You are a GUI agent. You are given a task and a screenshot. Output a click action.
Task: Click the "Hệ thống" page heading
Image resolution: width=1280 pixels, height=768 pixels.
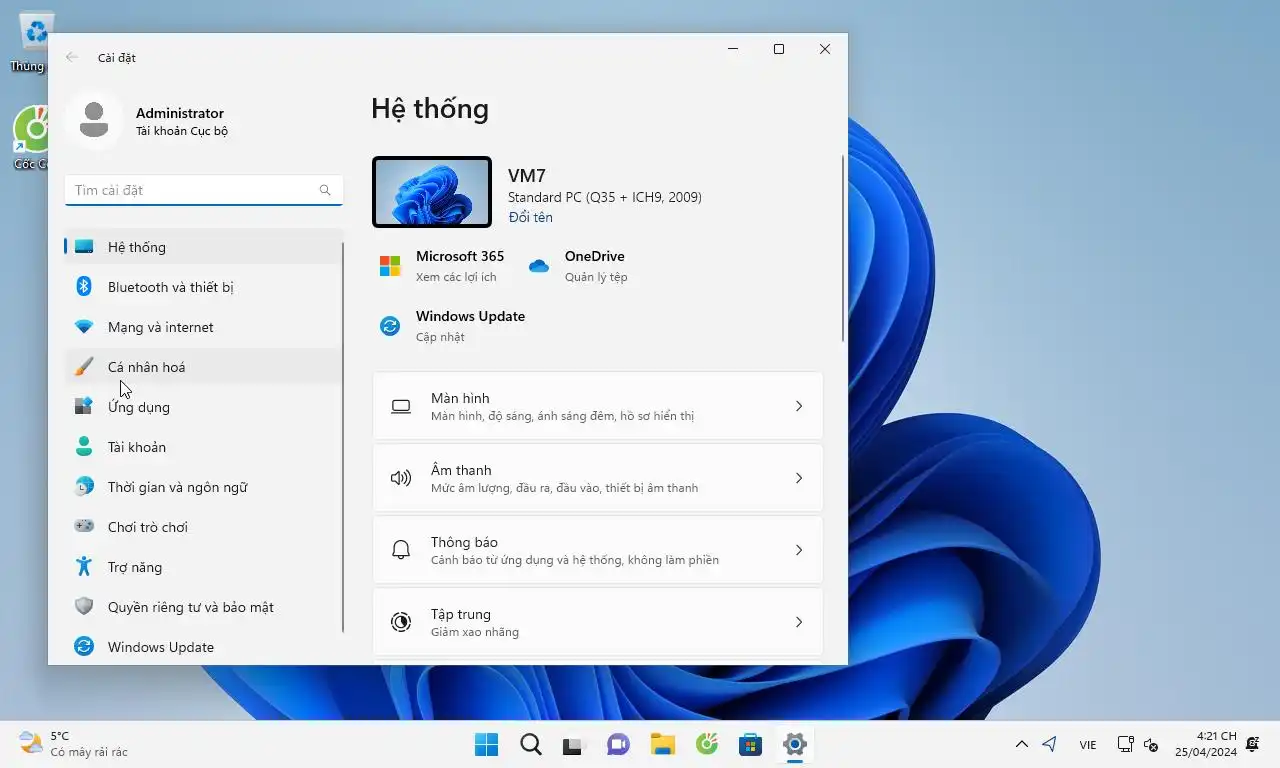[x=430, y=108]
